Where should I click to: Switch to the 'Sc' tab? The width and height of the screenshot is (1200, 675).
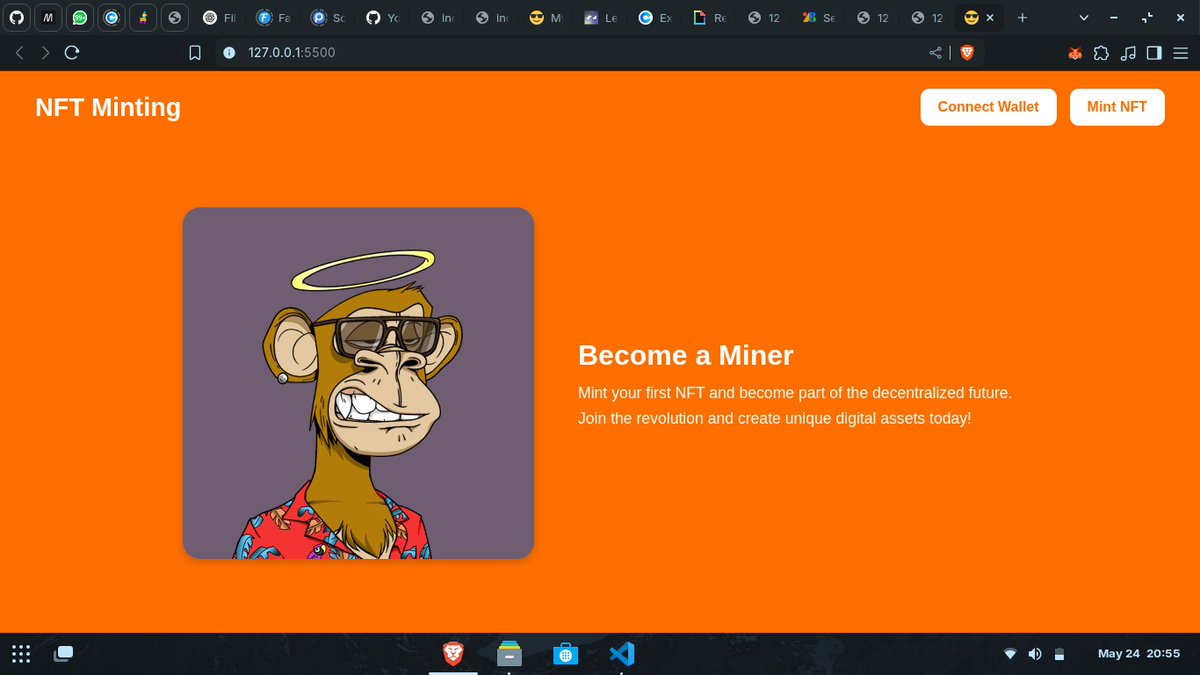click(328, 17)
